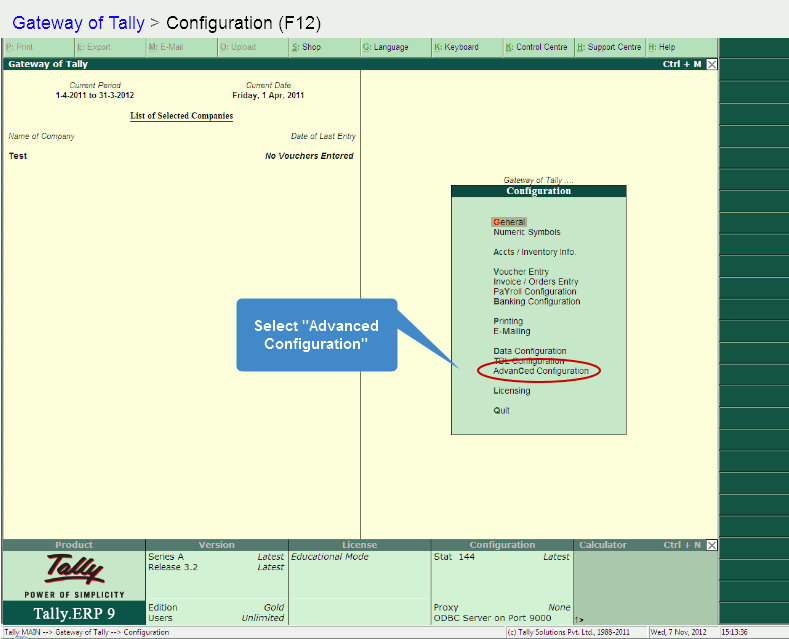Open TDL Configuration entry
This screenshot has height=639, width=789.
[x=529, y=361]
